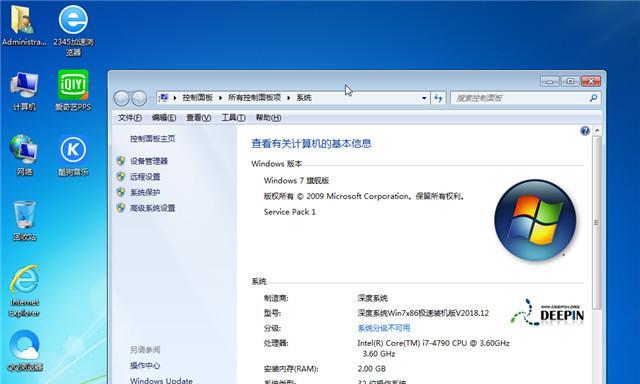Click the shield icon beside 设备管理器
This screenshot has height=384, width=640.
[121, 161]
